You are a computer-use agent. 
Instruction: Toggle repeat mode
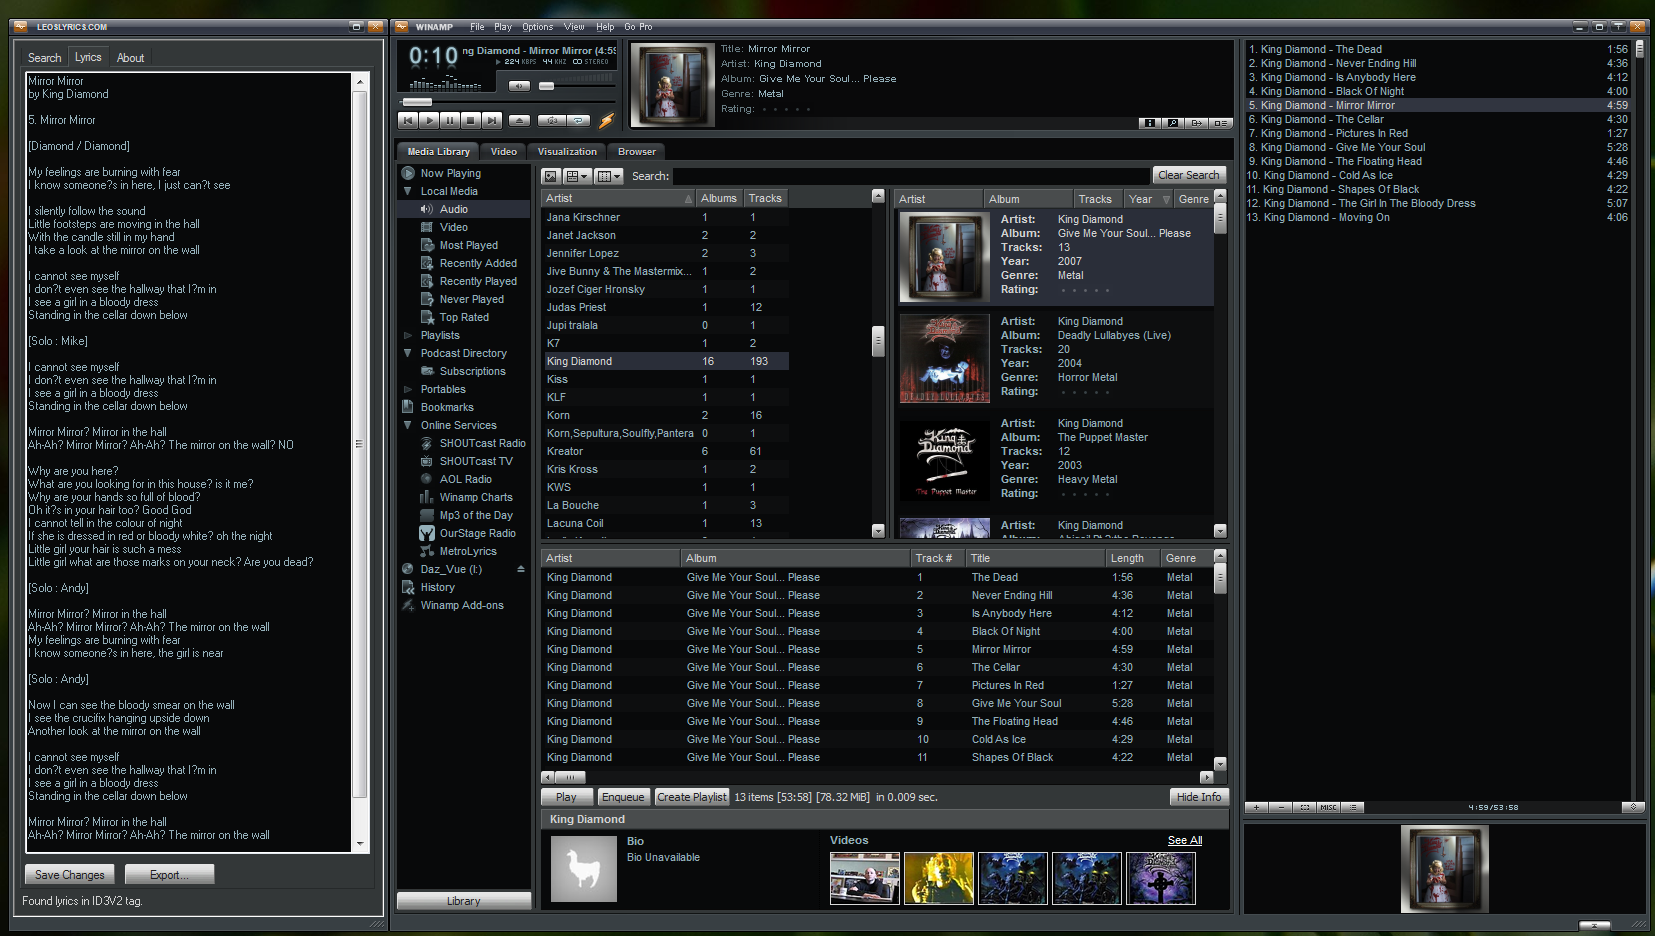tap(579, 120)
